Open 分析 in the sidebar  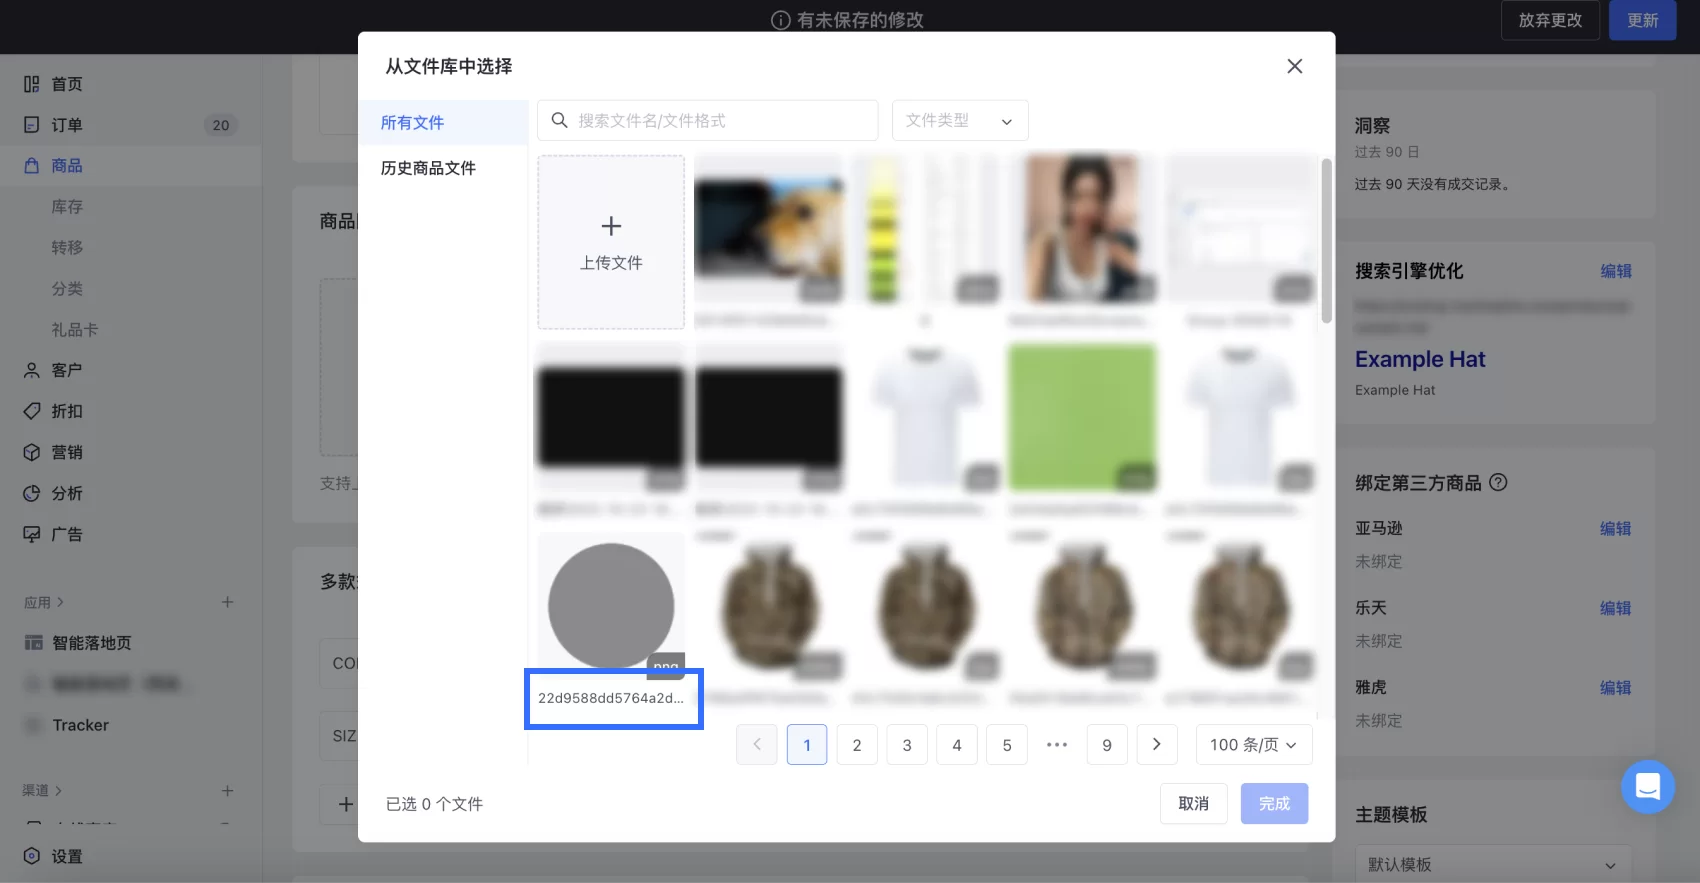click(x=67, y=493)
